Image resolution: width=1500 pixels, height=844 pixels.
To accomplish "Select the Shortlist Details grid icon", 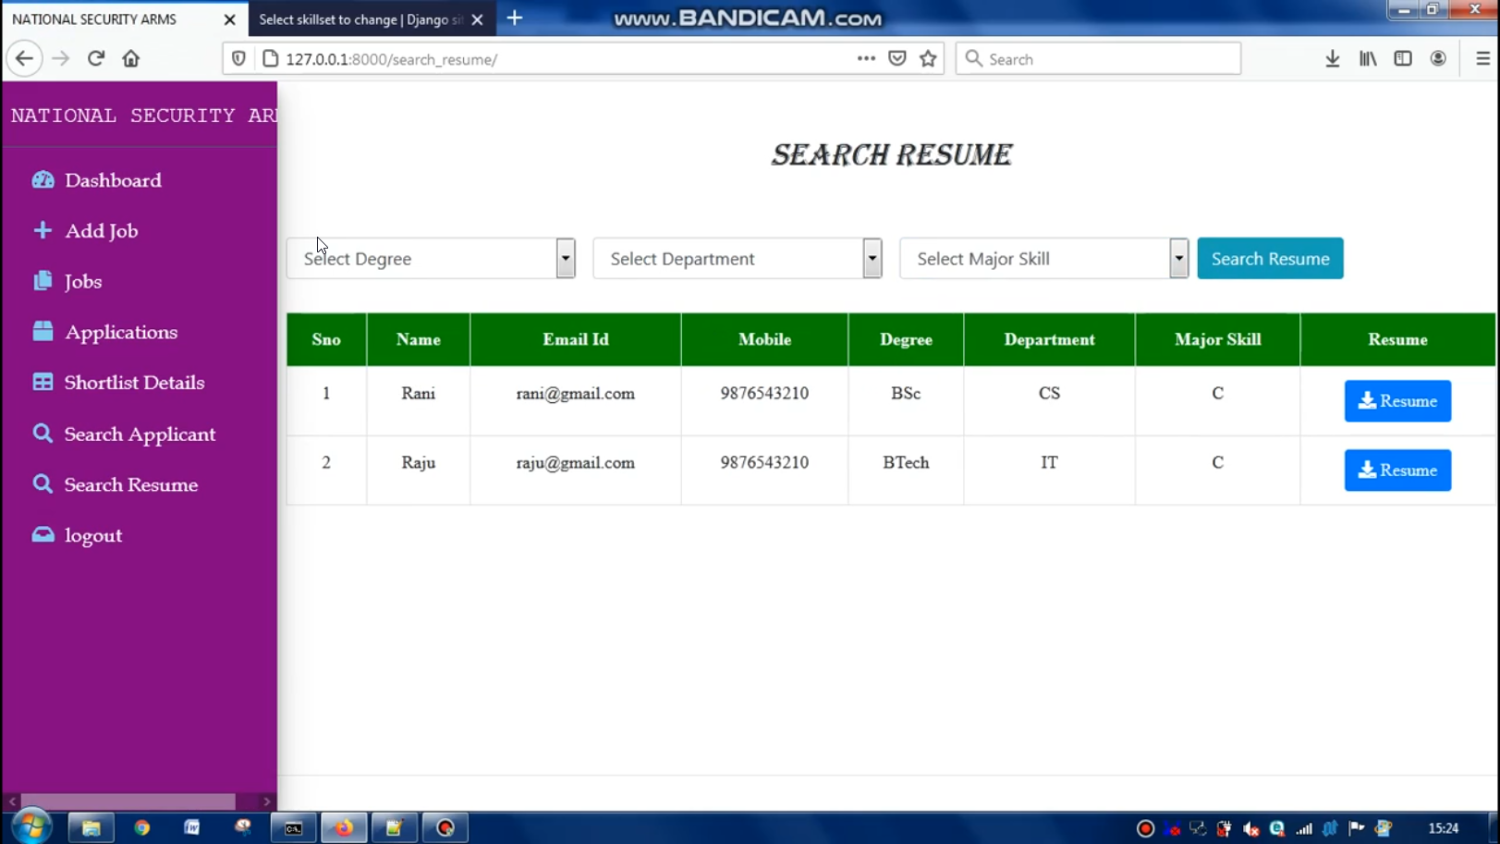I will click(x=43, y=382).
